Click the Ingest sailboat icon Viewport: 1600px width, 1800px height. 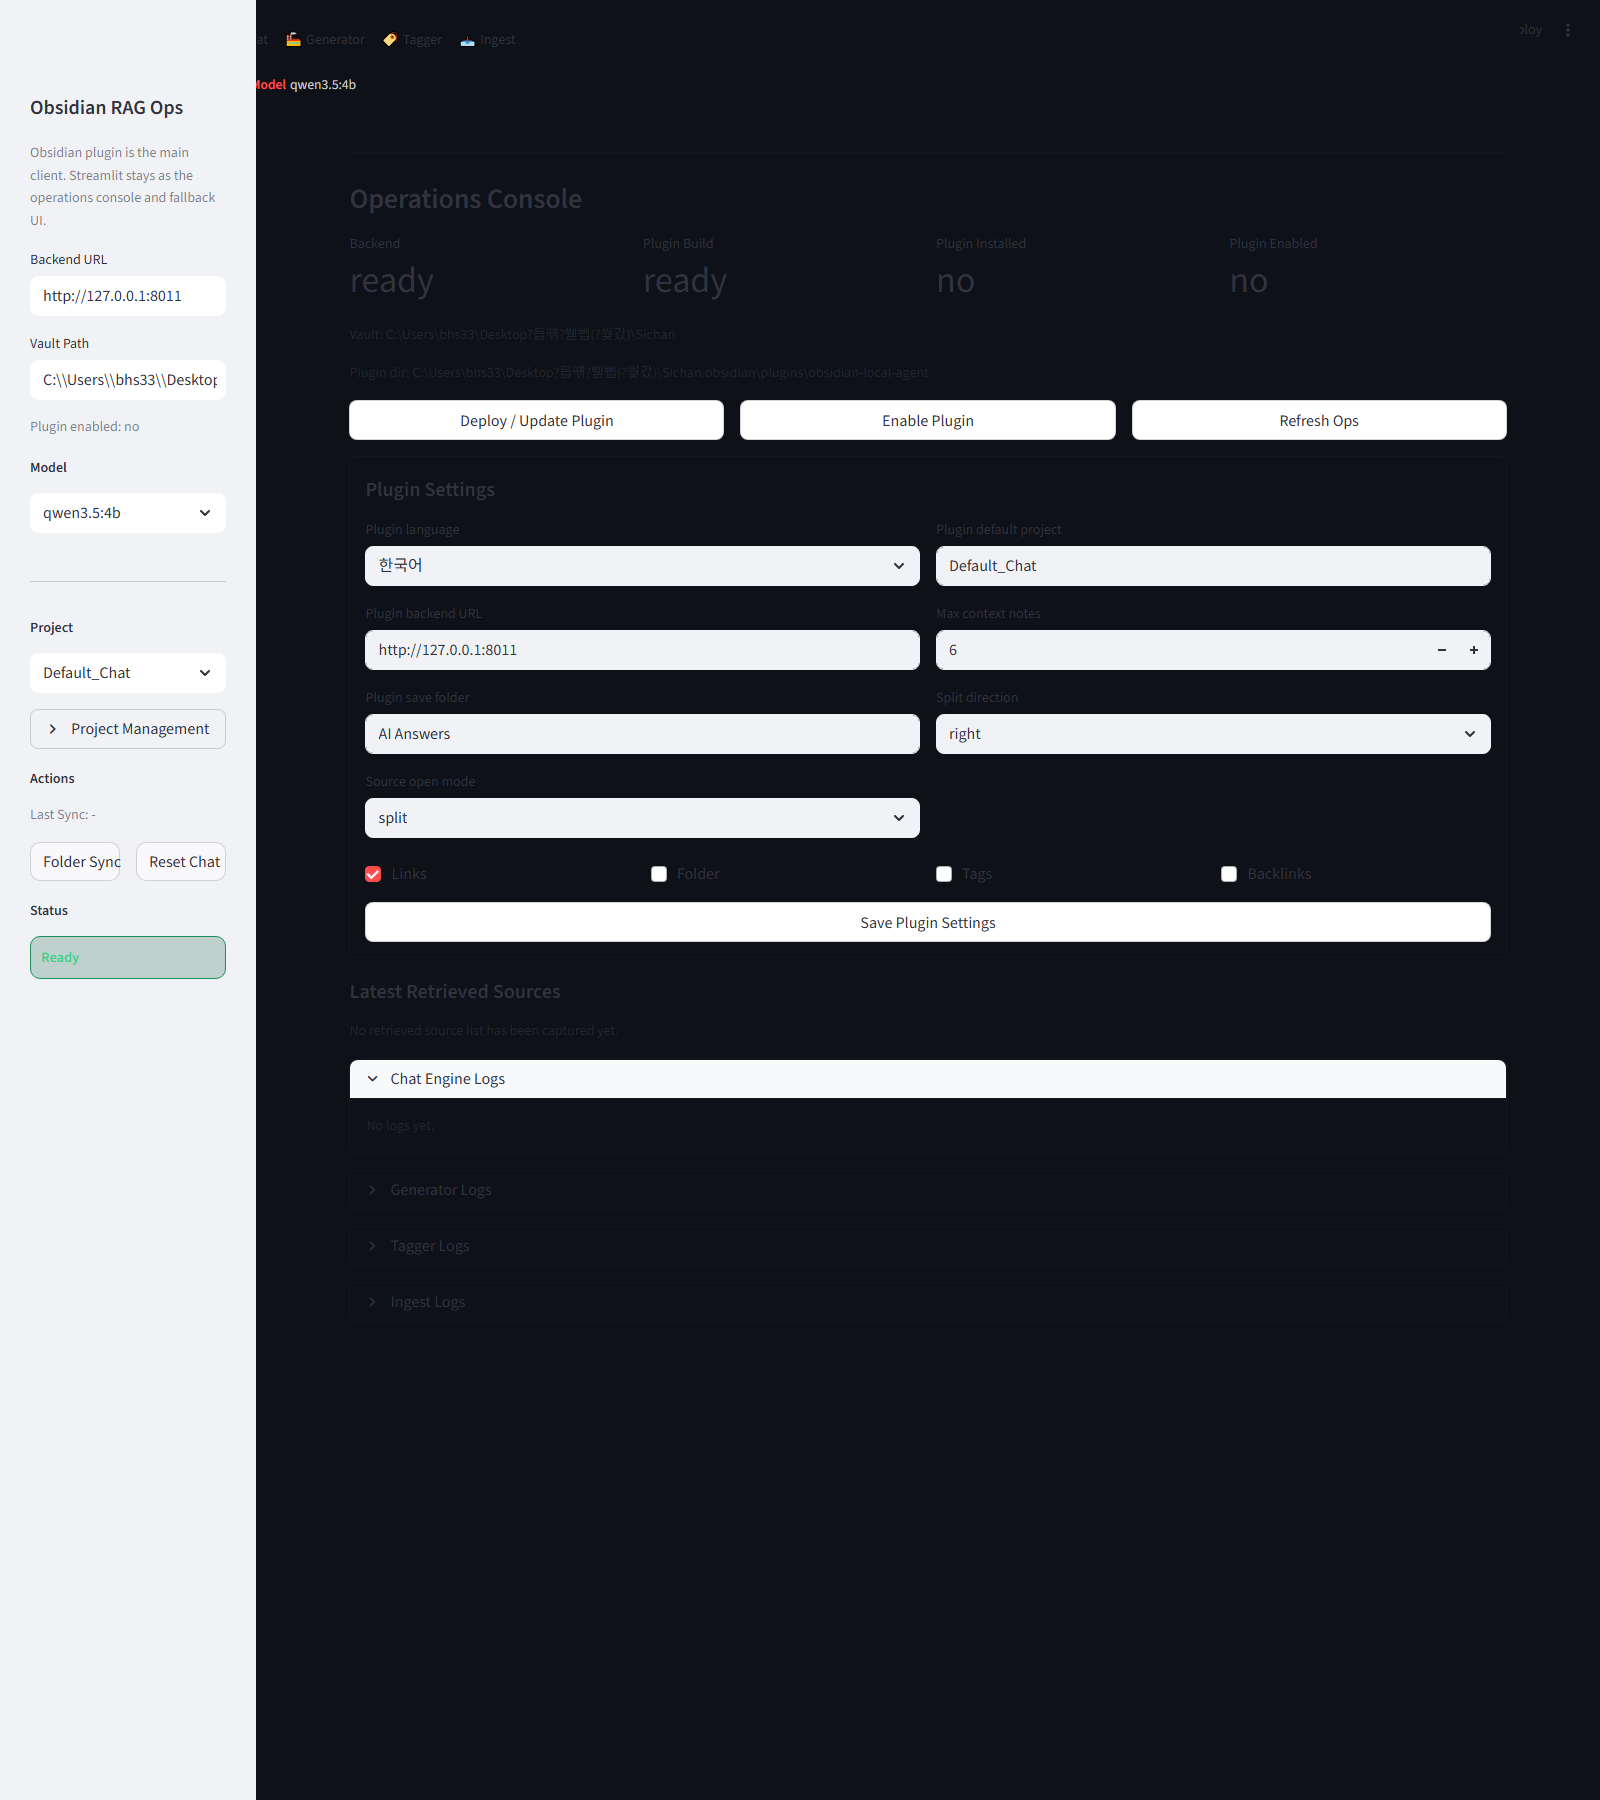click(466, 40)
